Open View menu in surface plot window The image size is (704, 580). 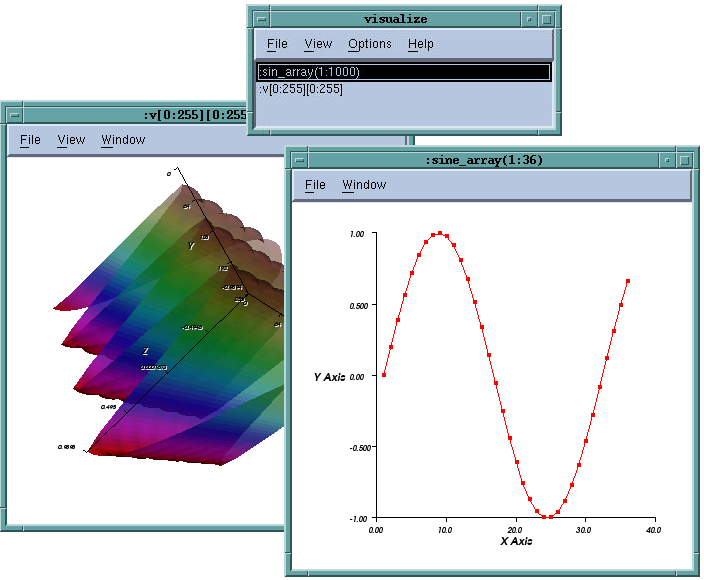coord(71,140)
